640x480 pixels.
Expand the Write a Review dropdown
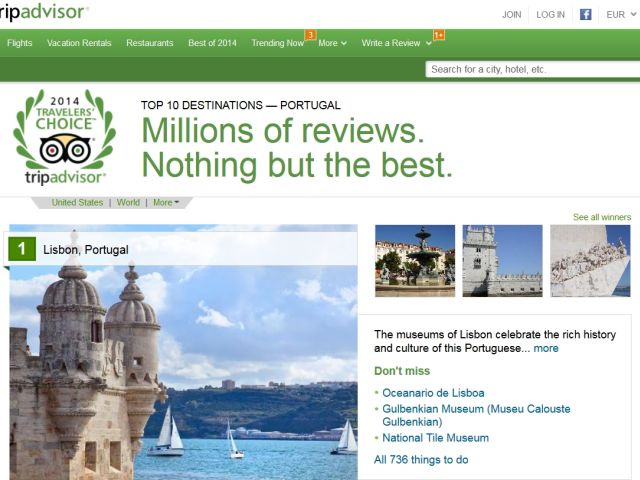pos(397,43)
